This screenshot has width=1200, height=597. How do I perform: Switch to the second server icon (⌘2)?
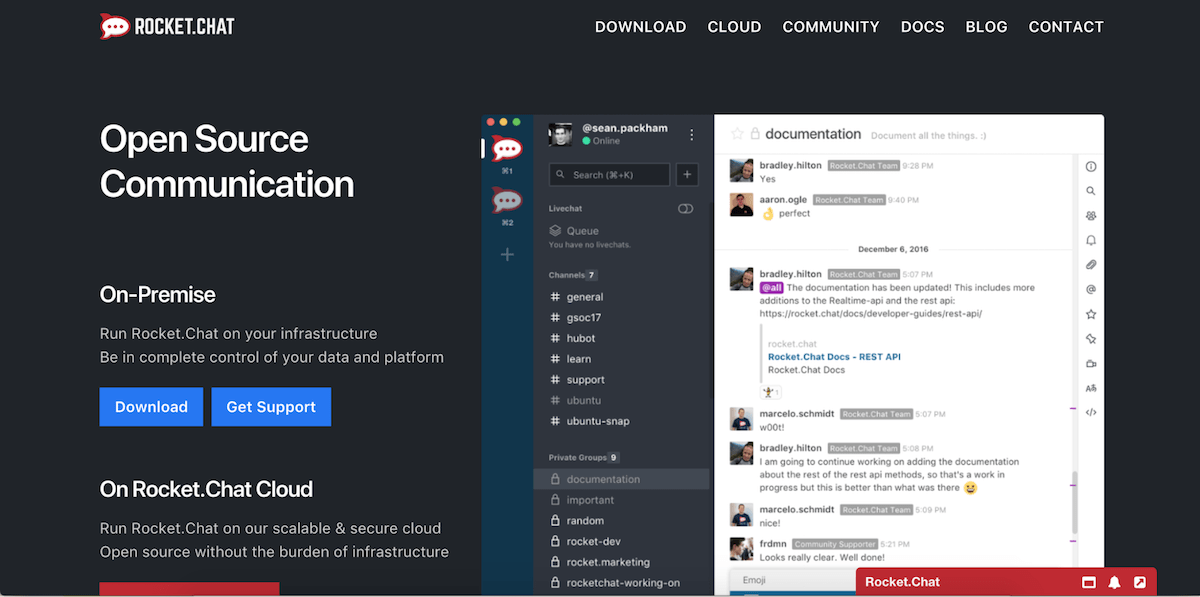(x=507, y=202)
